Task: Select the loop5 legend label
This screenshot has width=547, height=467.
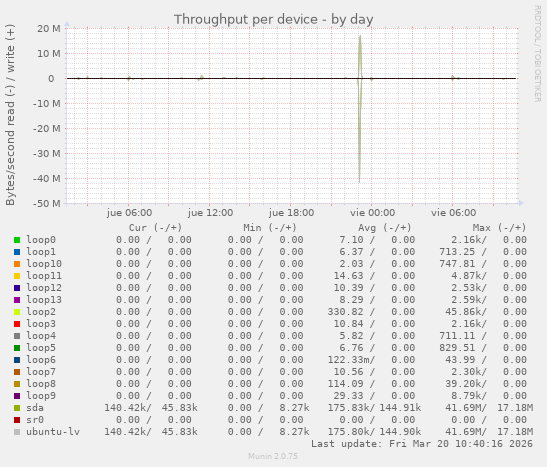Action: pyautogui.click(x=41, y=348)
